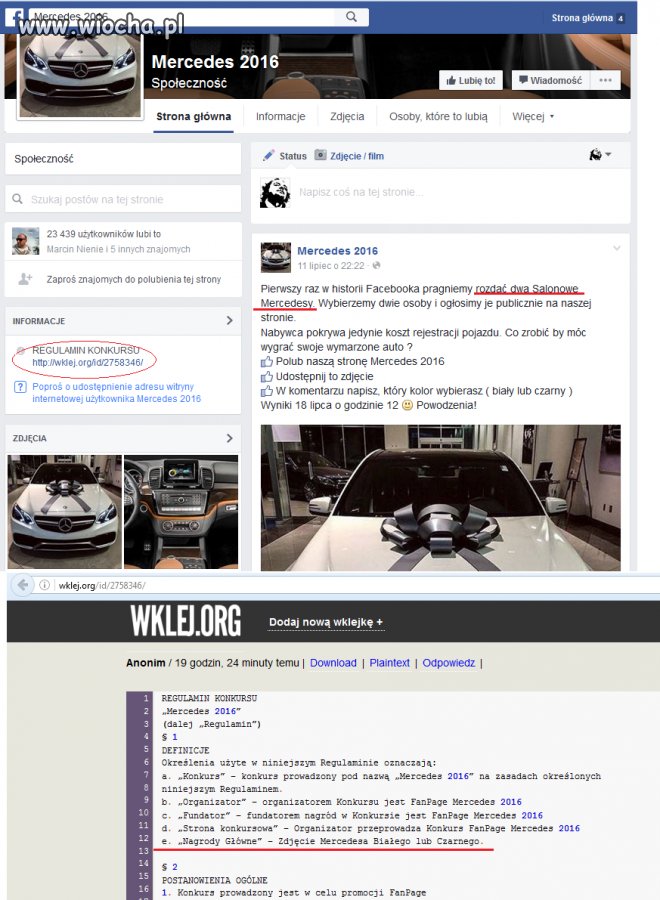The image size is (660, 900).
Task: Click the Download link
Action: 333,663
